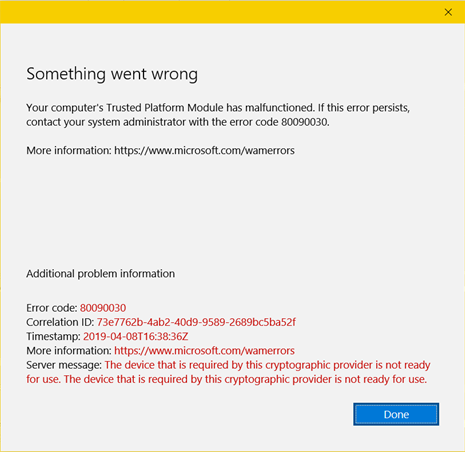The image size is (465, 452).
Task: Click the 'Server message:' label
Action: (64, 365)
